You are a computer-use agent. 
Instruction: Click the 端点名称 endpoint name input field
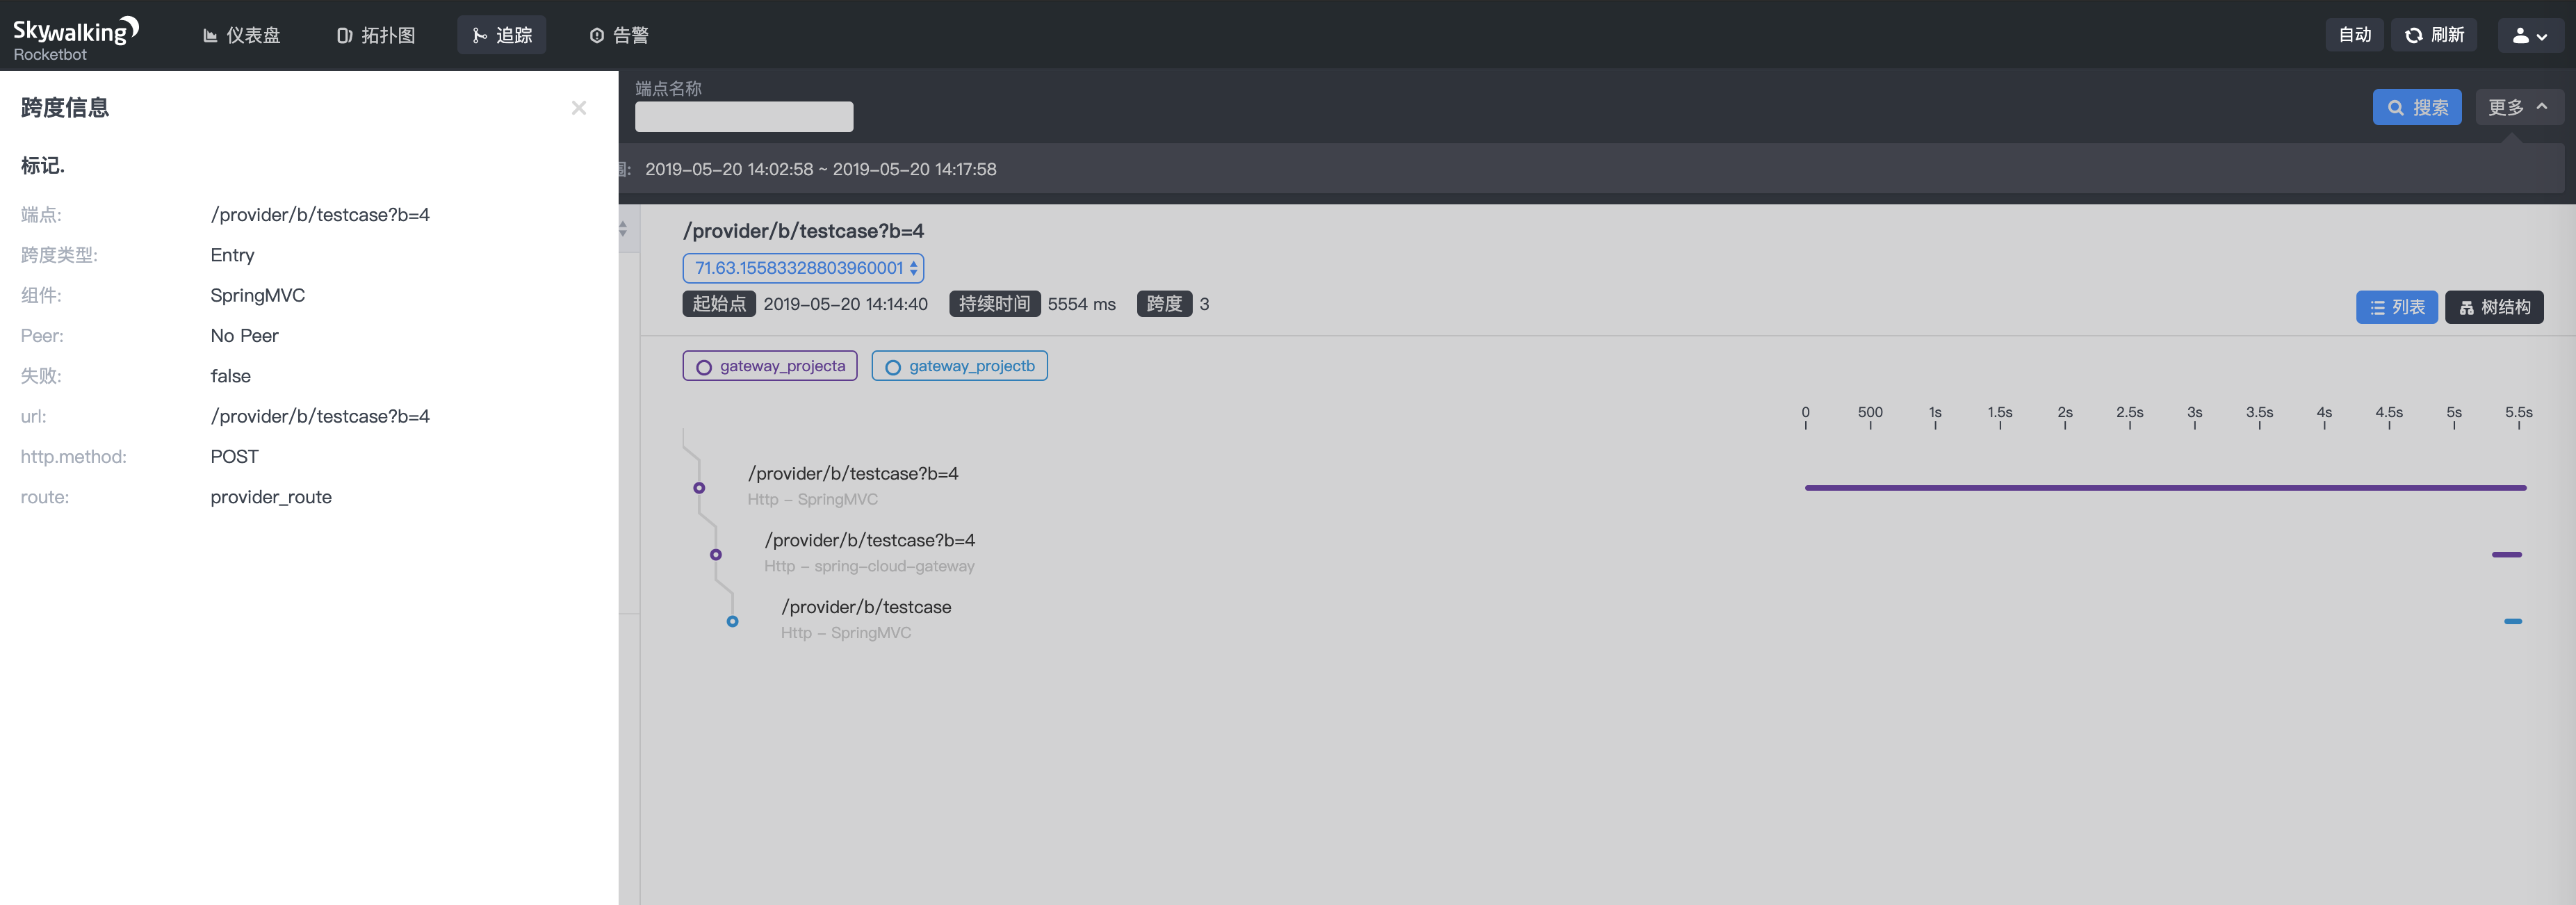point(744,116)
